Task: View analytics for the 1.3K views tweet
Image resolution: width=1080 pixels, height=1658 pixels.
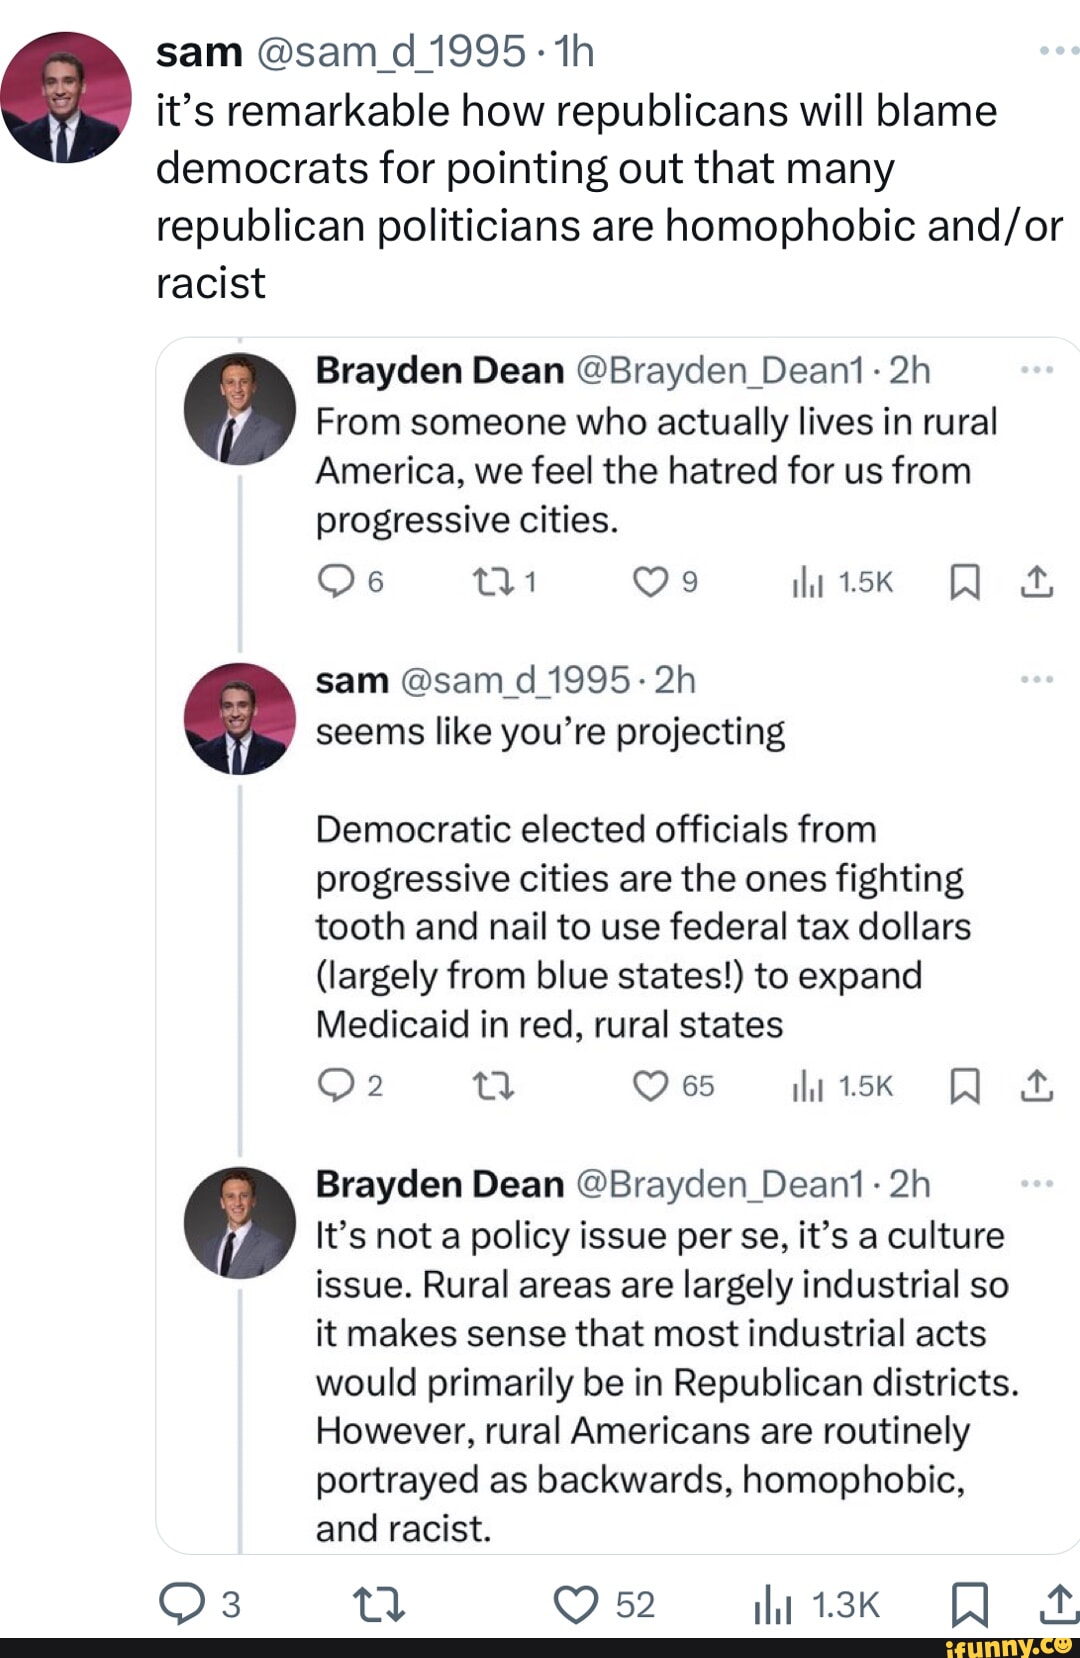Action: point(771,1605)
